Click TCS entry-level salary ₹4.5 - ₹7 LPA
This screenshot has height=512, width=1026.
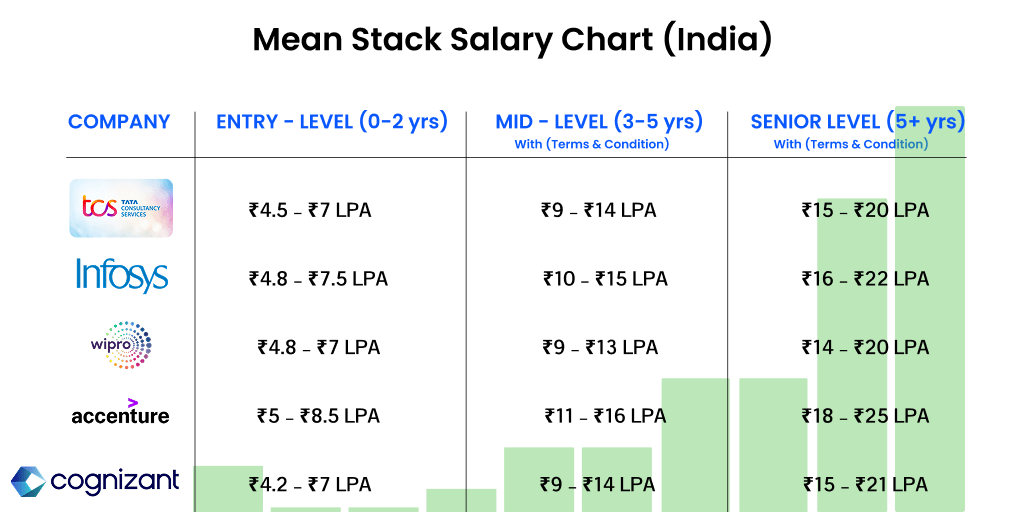coord(313,211)
